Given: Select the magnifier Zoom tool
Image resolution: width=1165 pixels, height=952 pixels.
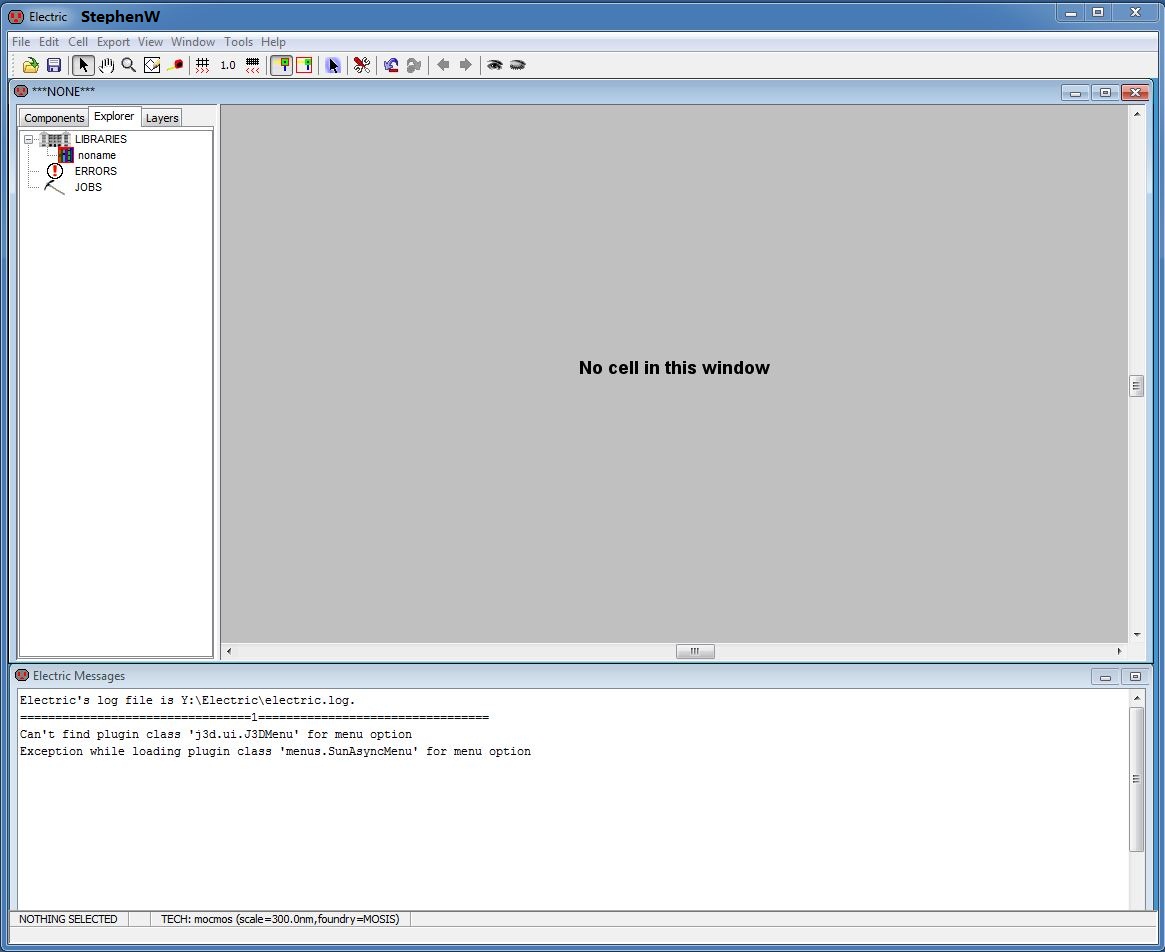Looking at the screenshot, I should (129, 65).
